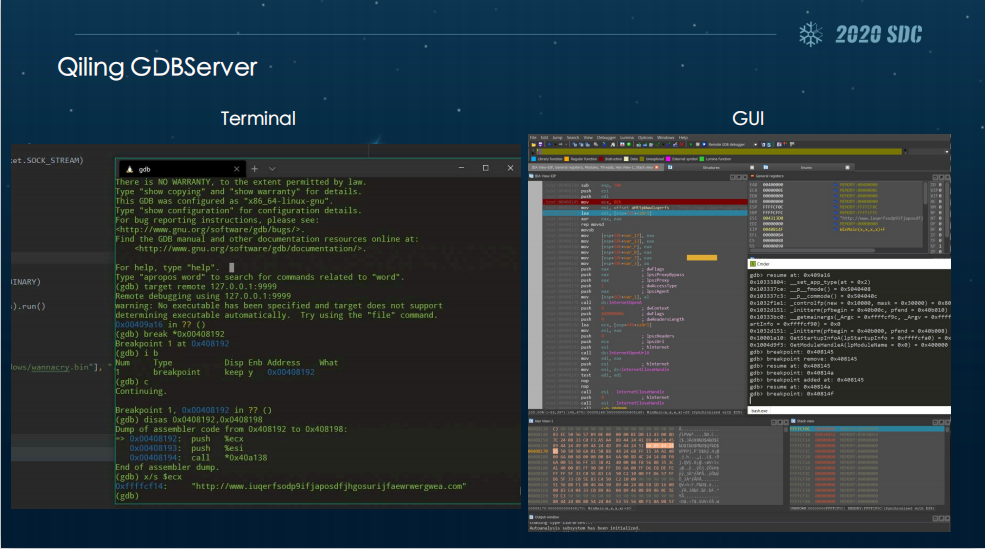The image size is (985, 549).
Task: Click the open file folder toolbar icon
Action: (533, 144)
